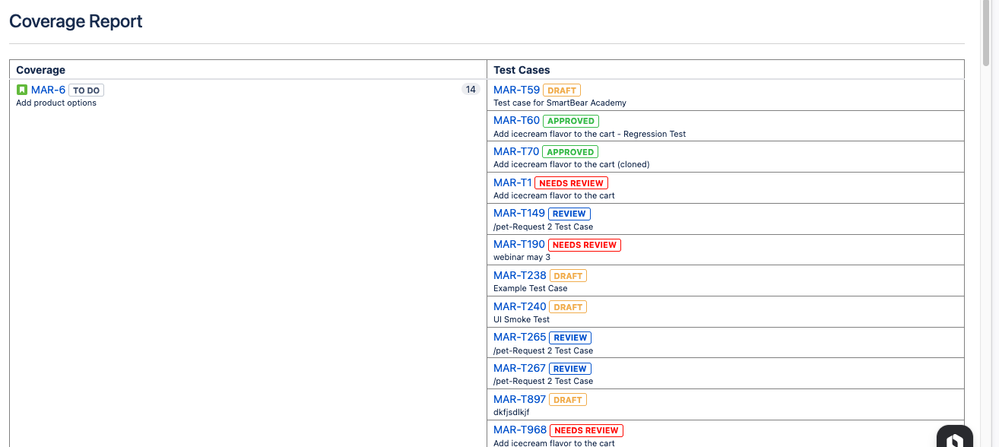
Task: Click the APPROVED badge next to MAR-T60
Action: (570, 121)
